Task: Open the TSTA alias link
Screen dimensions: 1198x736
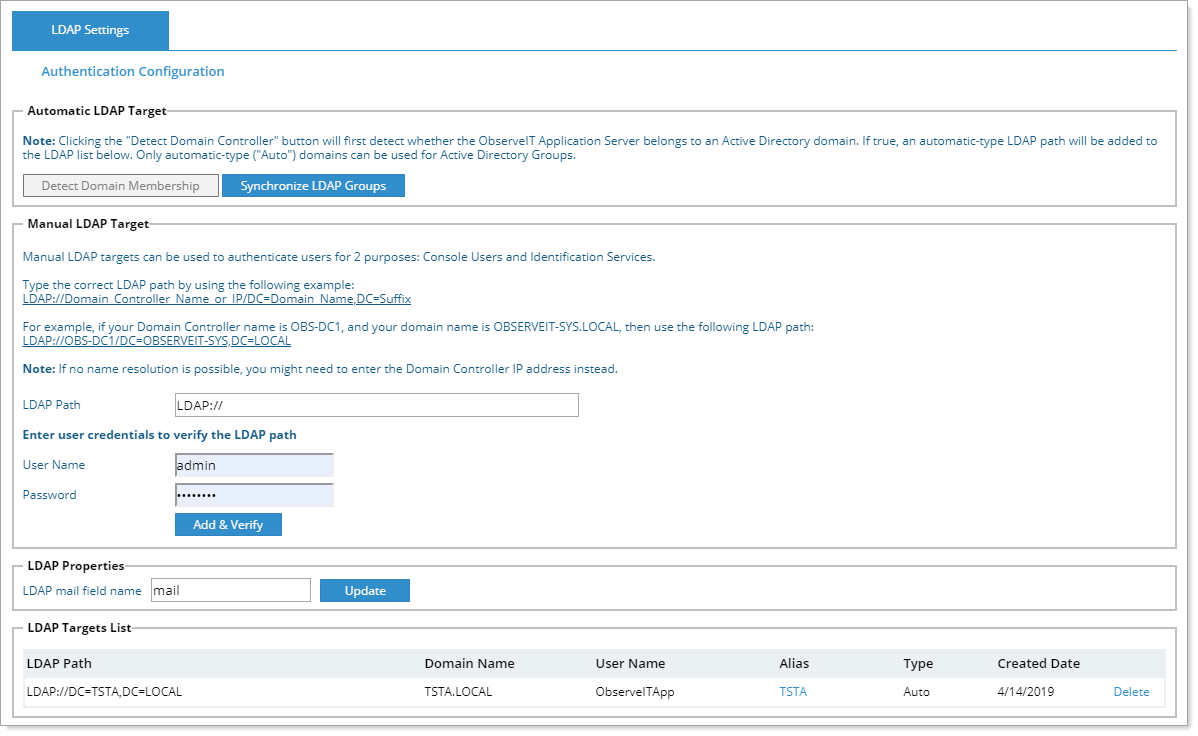Action: [793, 692]
